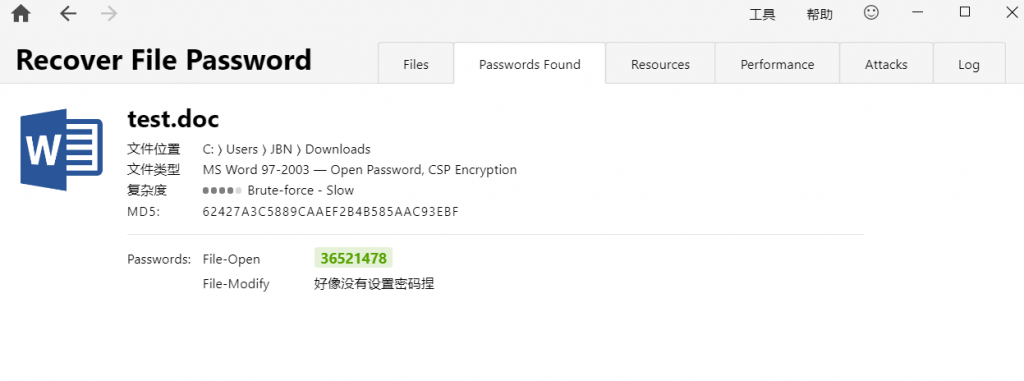Click the forward arrow navigation icon
Screen dimensions: 1024x381
(x=109, y=14)
